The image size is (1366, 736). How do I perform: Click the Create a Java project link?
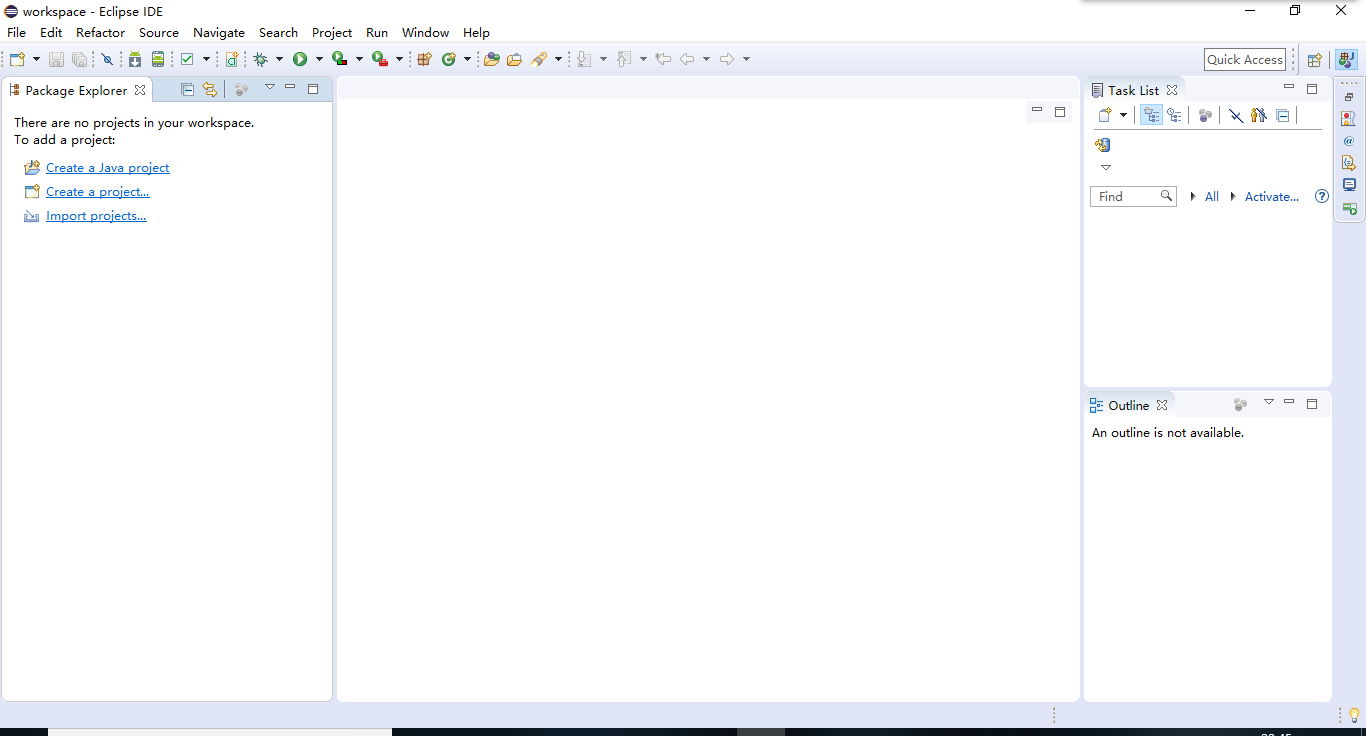click(107, 167)
